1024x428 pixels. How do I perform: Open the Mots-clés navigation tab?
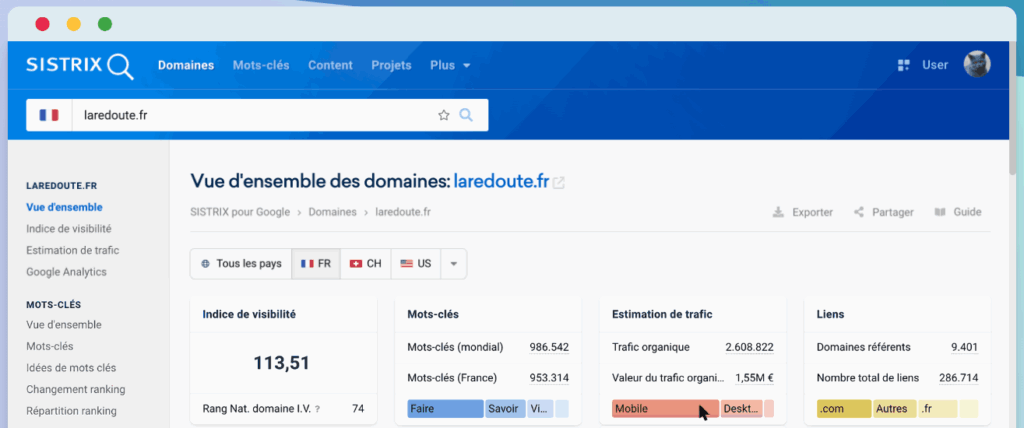pos(261,65)
